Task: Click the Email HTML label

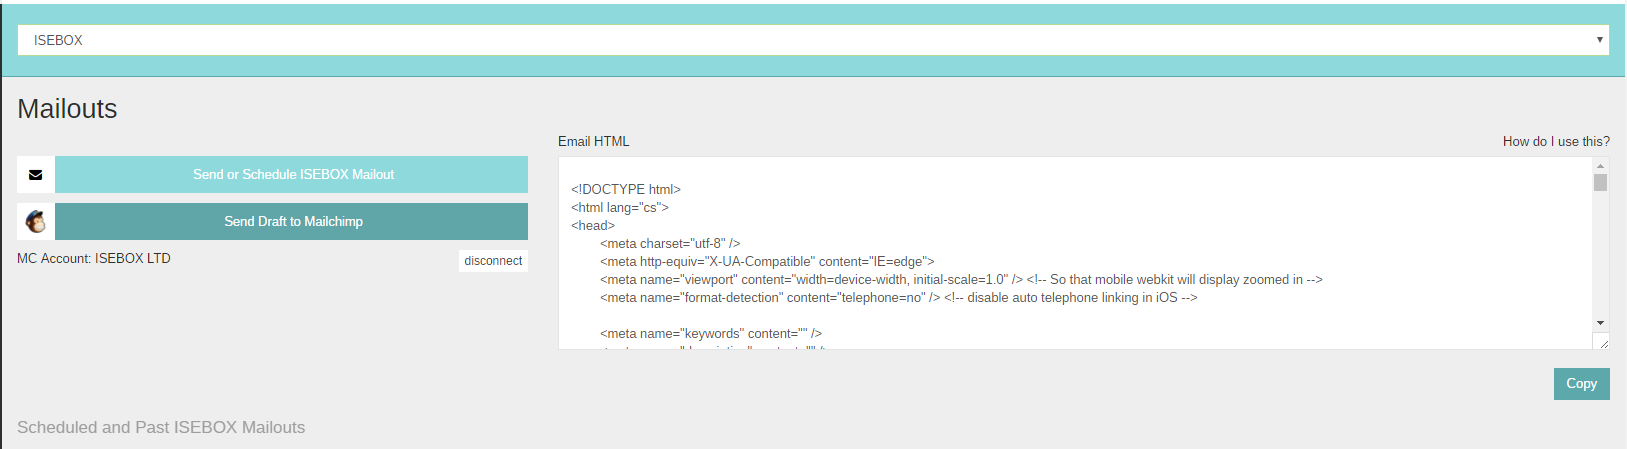Action: pos(594,142)
